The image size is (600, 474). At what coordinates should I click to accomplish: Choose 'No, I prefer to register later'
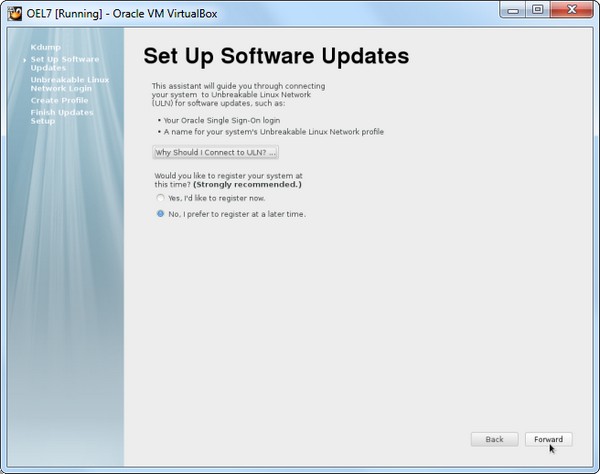pos(161,214)
